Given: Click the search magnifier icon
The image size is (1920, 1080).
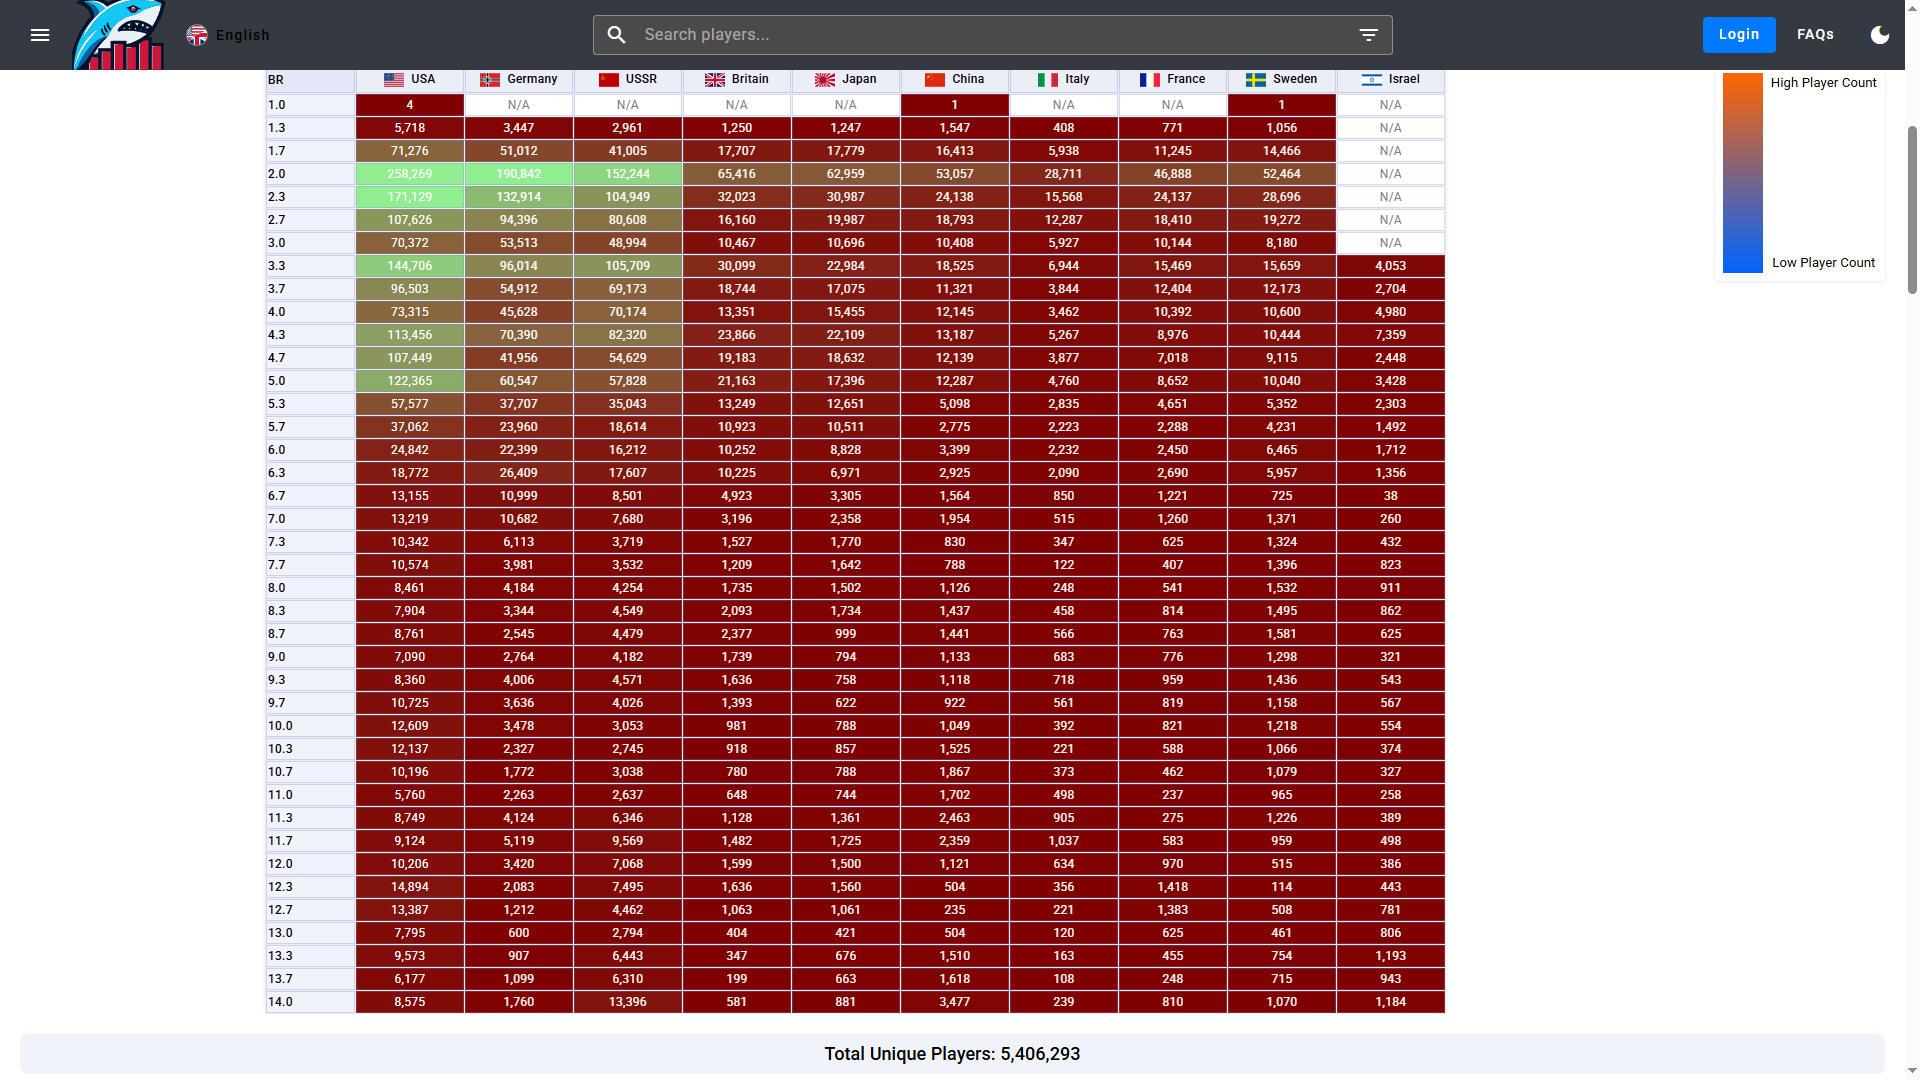Looking at the screenshot, I should tap(617, 35).
